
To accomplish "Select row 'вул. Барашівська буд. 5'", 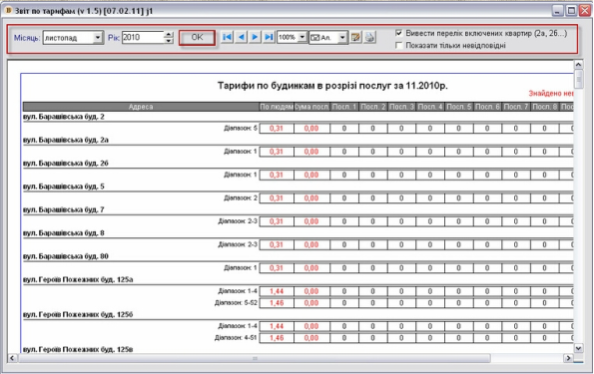I will (64, 186).
